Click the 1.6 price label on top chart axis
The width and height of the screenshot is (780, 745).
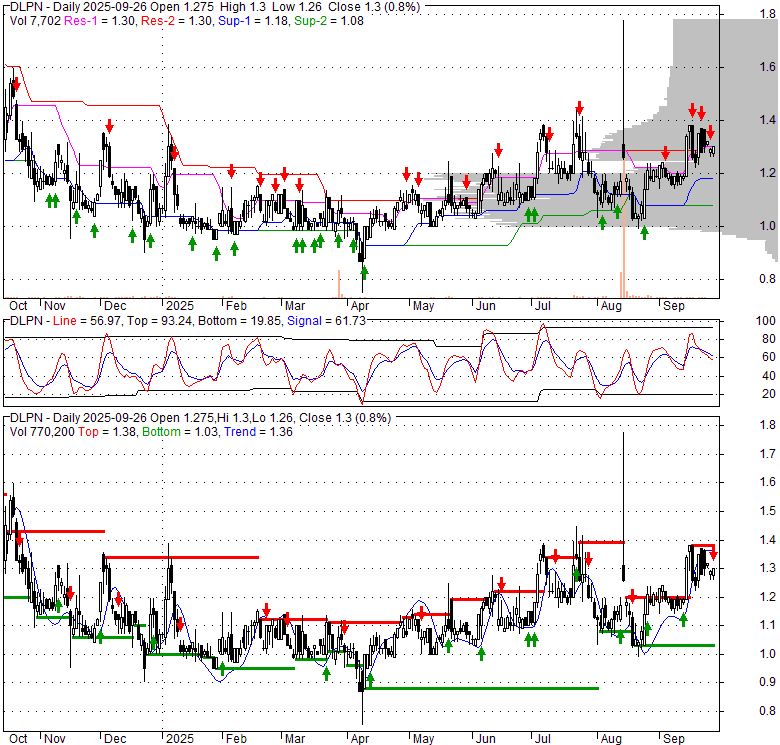click(767, 67)
